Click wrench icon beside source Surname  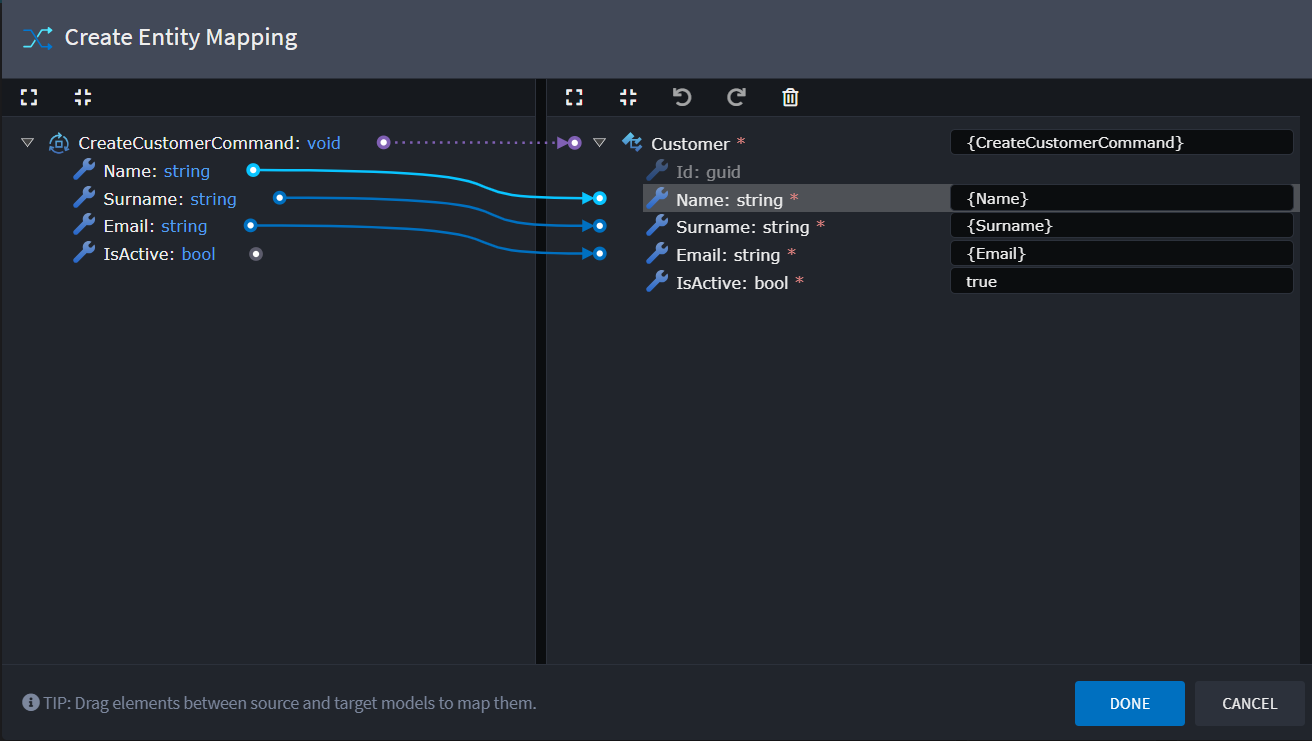(84, 198)
